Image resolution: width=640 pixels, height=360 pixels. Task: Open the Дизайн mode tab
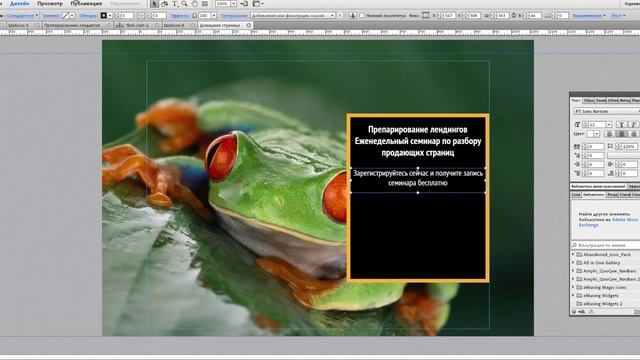tap(19, 3)
